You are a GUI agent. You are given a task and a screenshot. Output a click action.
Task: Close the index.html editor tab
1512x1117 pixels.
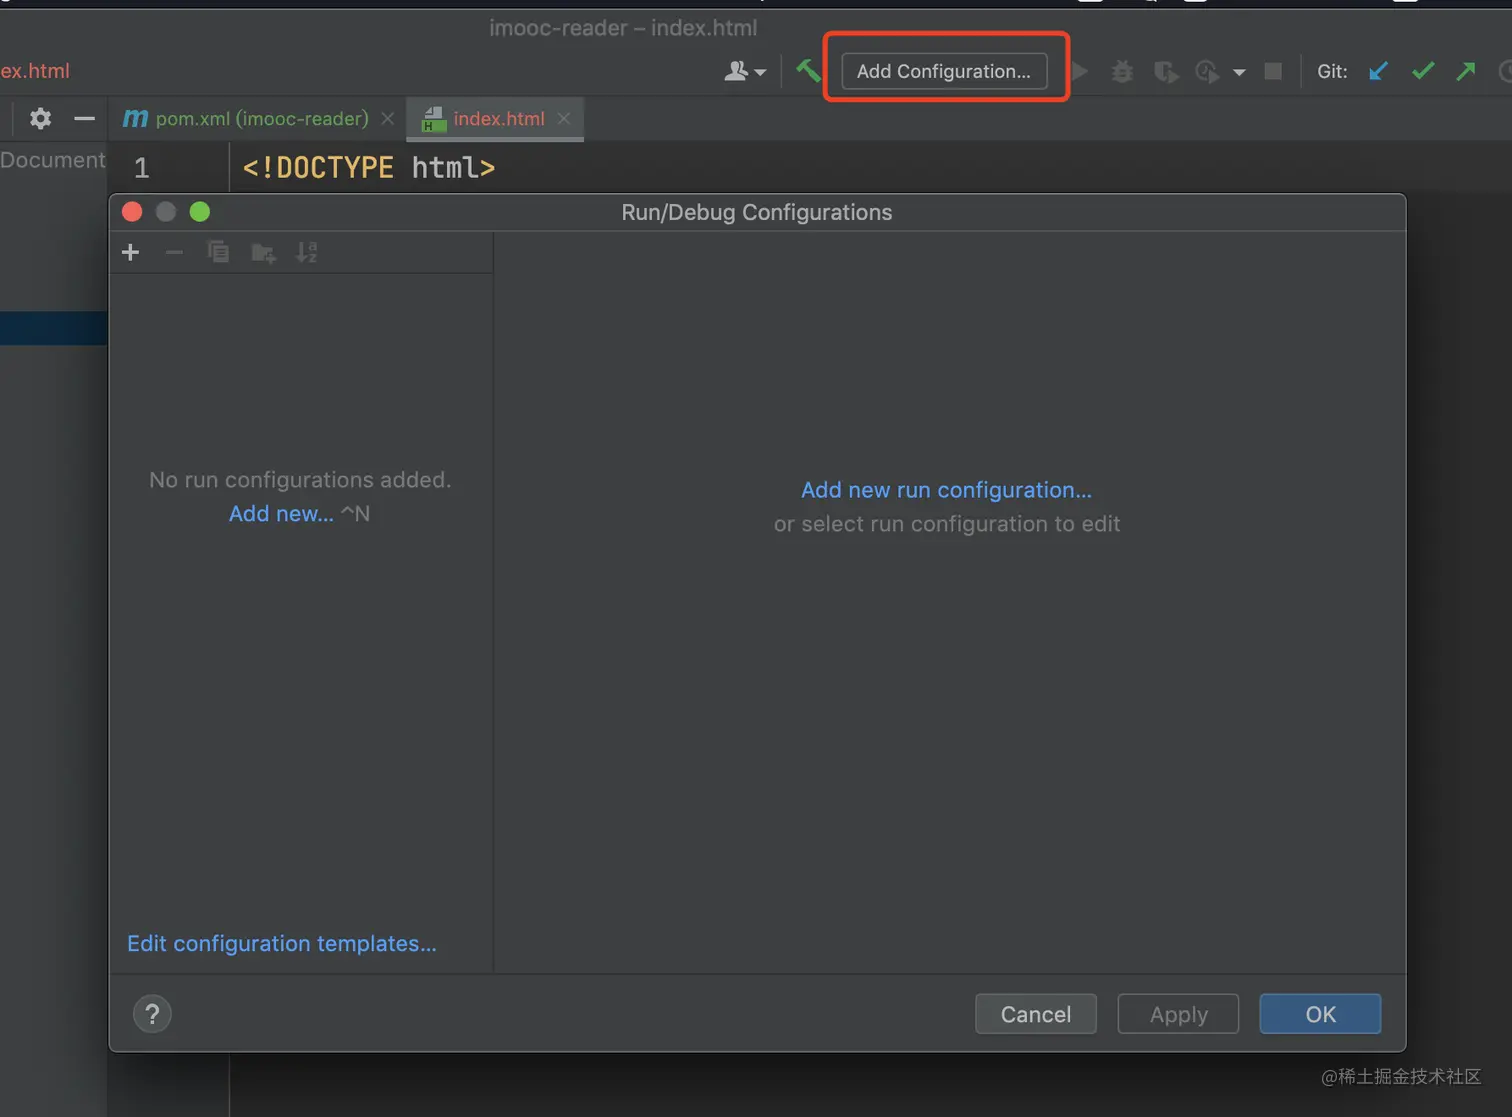click(x=564, y=118)
